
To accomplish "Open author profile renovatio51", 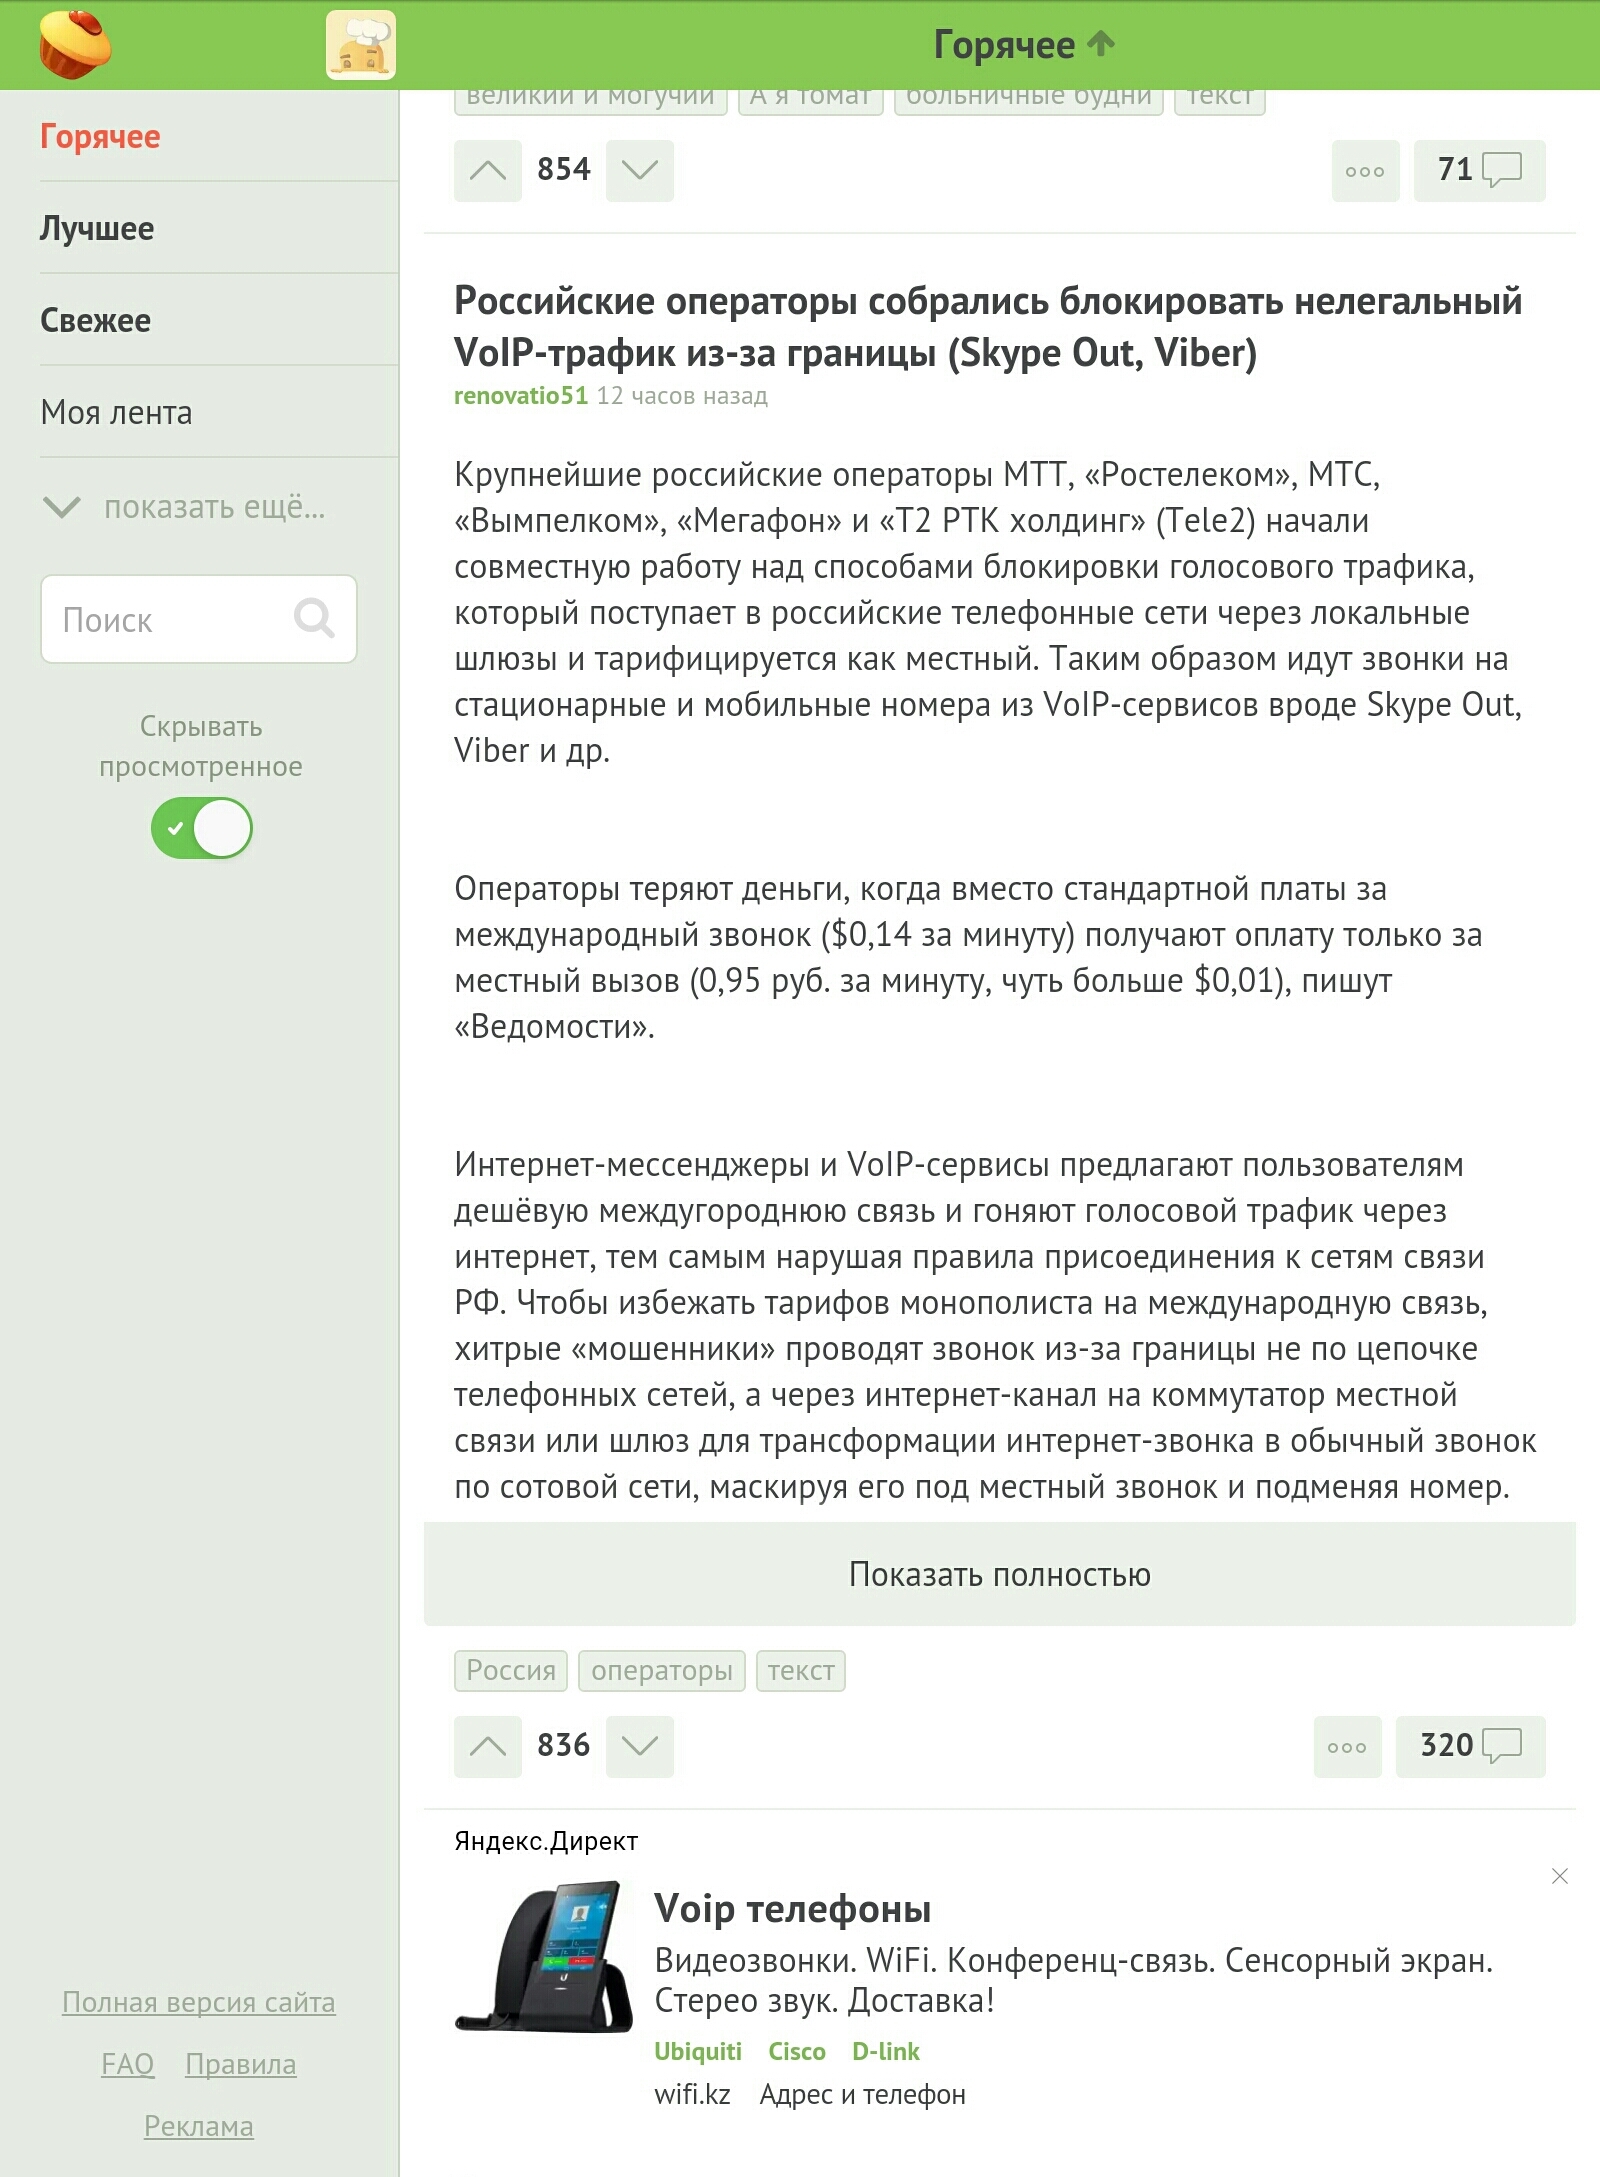I will [x=521, y=396].
